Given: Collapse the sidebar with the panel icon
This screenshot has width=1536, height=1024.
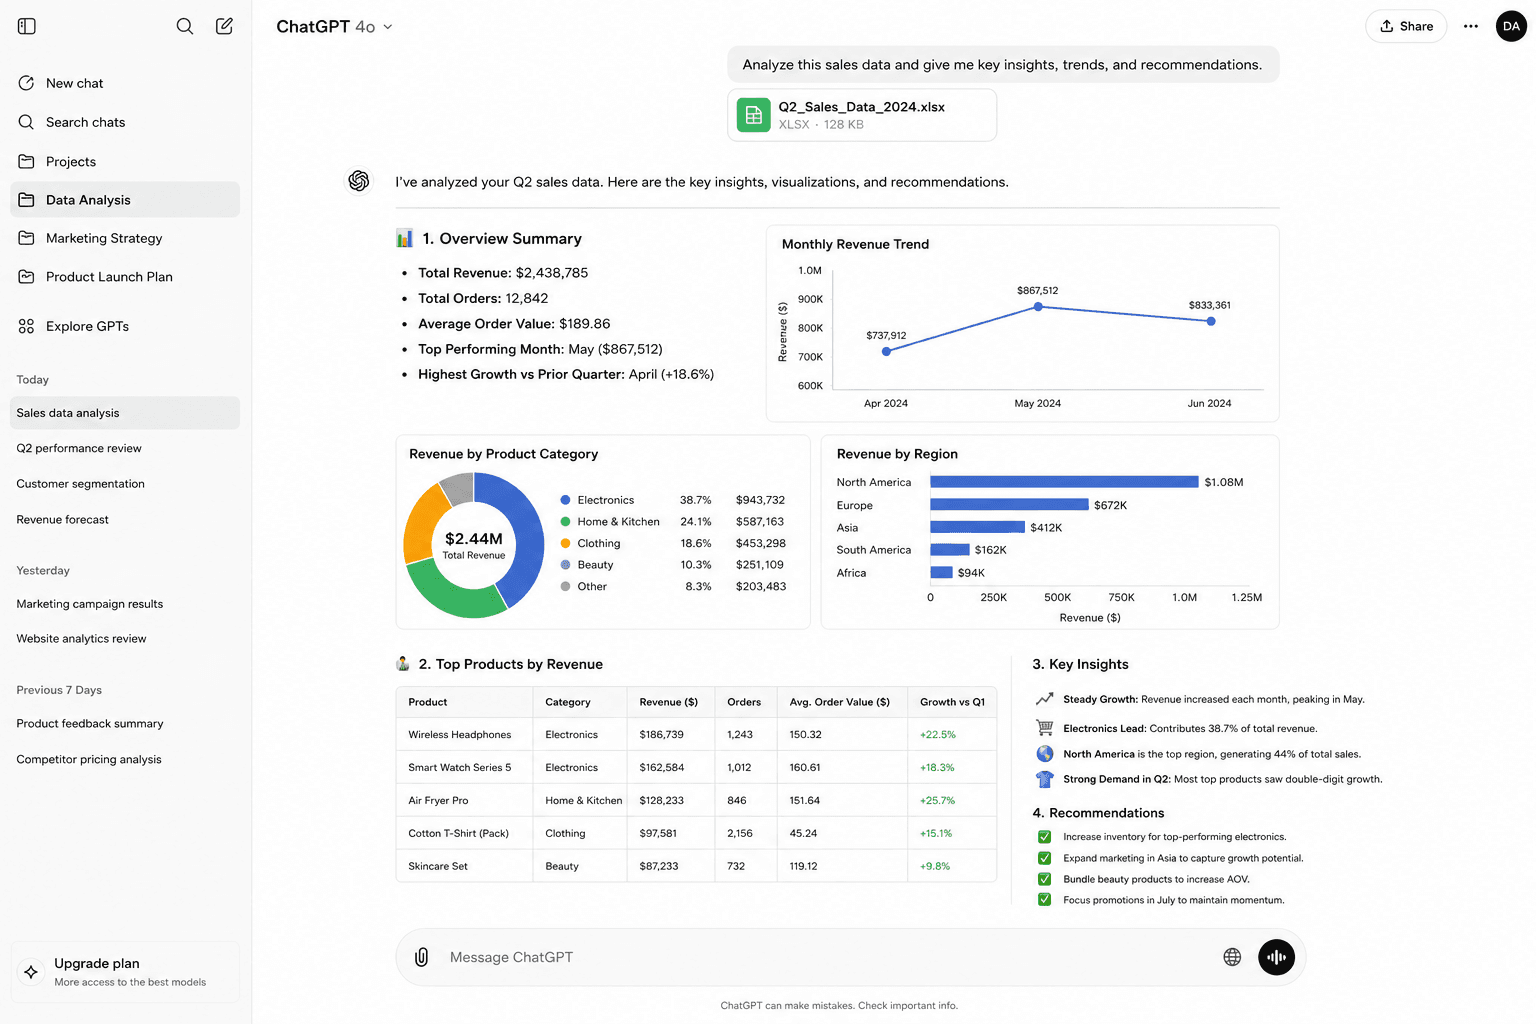Looking at the screenshot, I should (x=27, y=26).
